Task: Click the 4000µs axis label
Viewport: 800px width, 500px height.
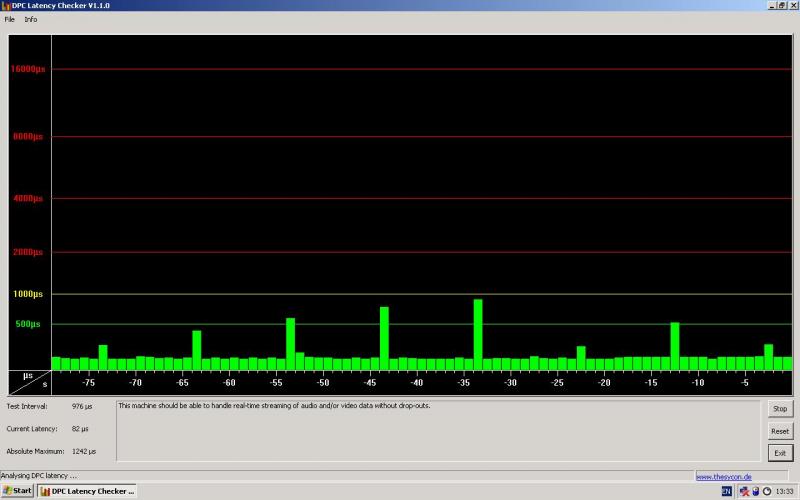Action: [x=28, y=198]
